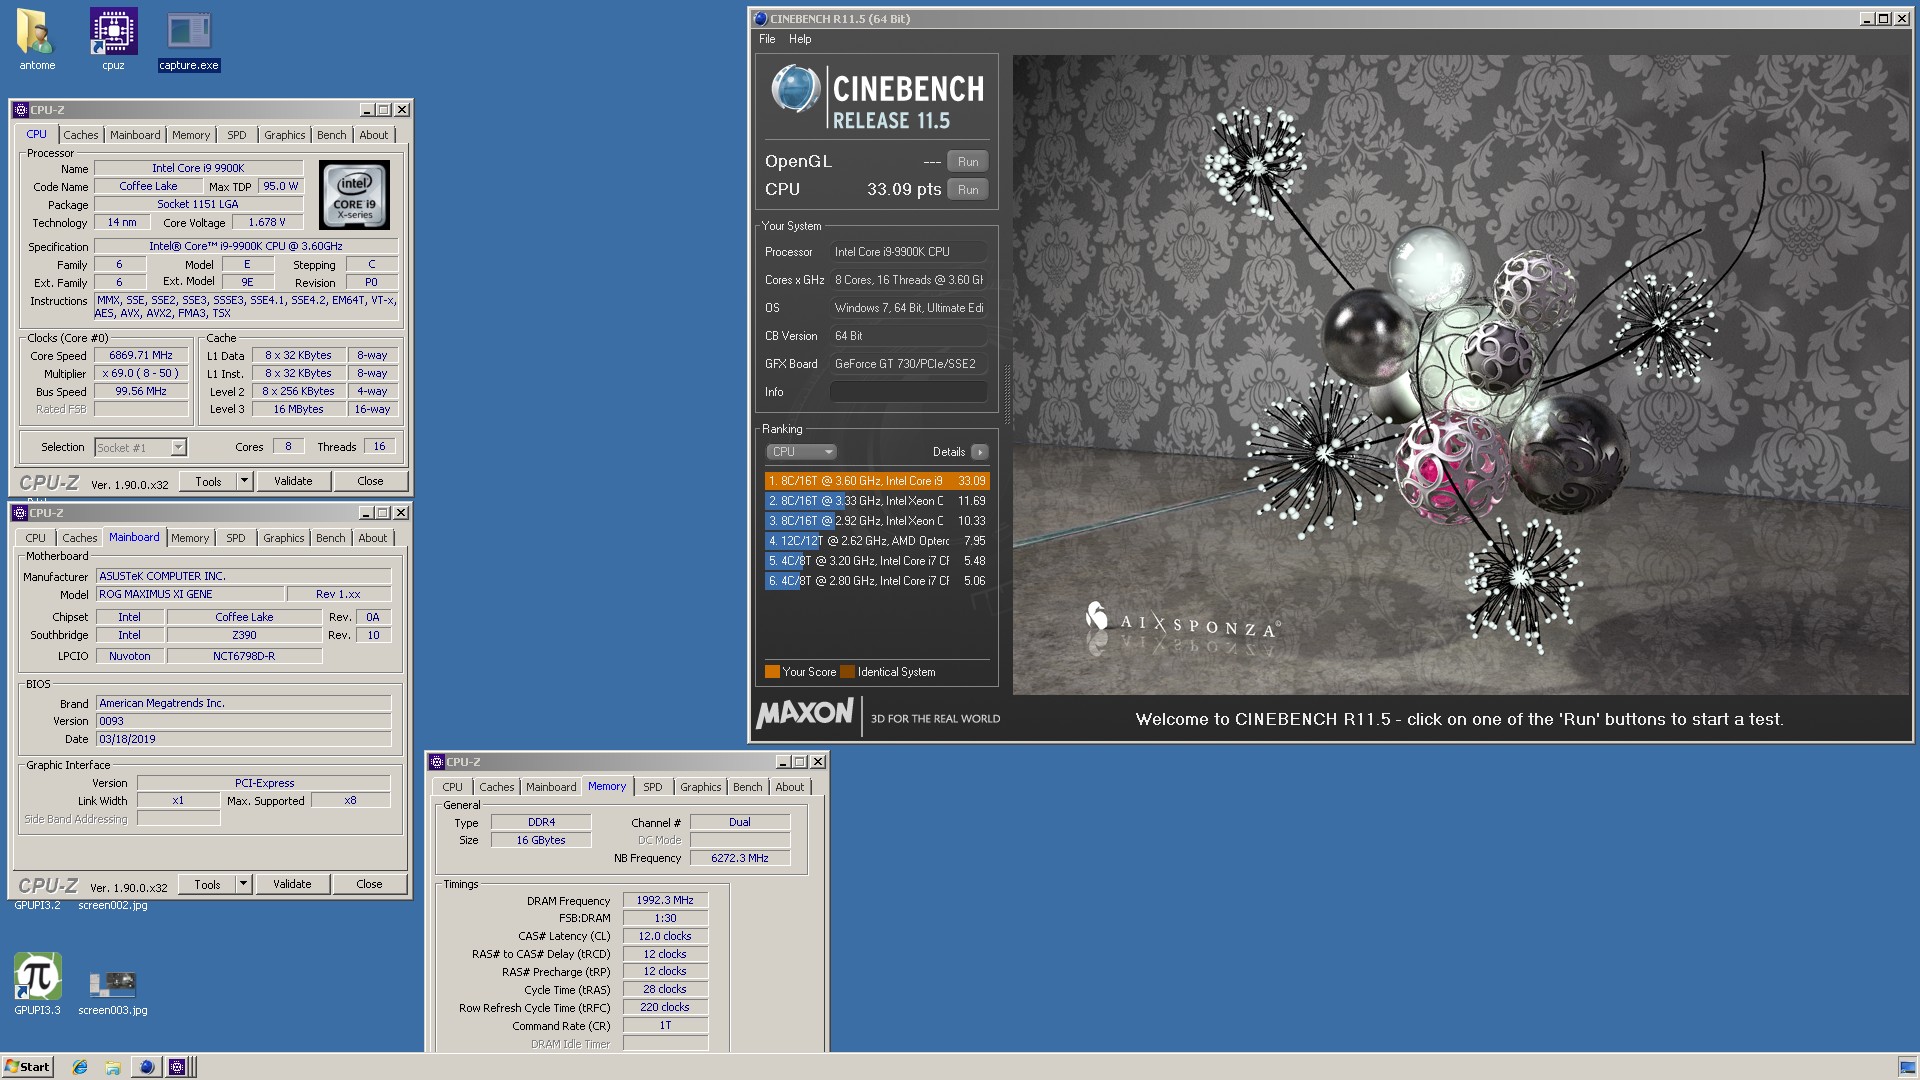Activate the CPU-Z taskbar button
1920x1080 pixels.
(177, 1067)
